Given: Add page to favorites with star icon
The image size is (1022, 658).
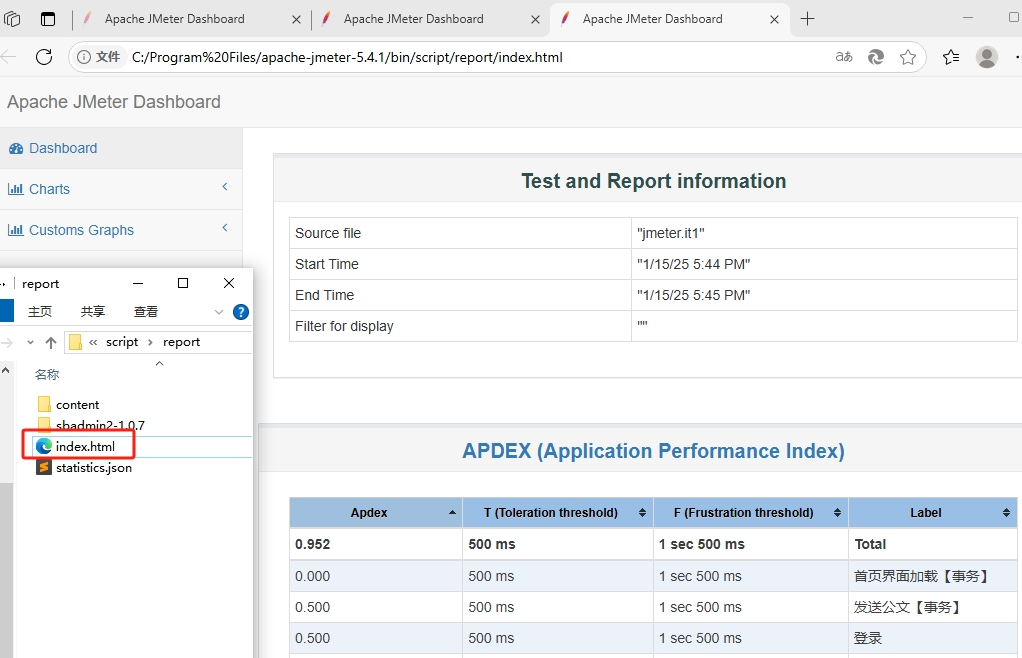Looking at the screenshot, I should (x=908, y=57).
